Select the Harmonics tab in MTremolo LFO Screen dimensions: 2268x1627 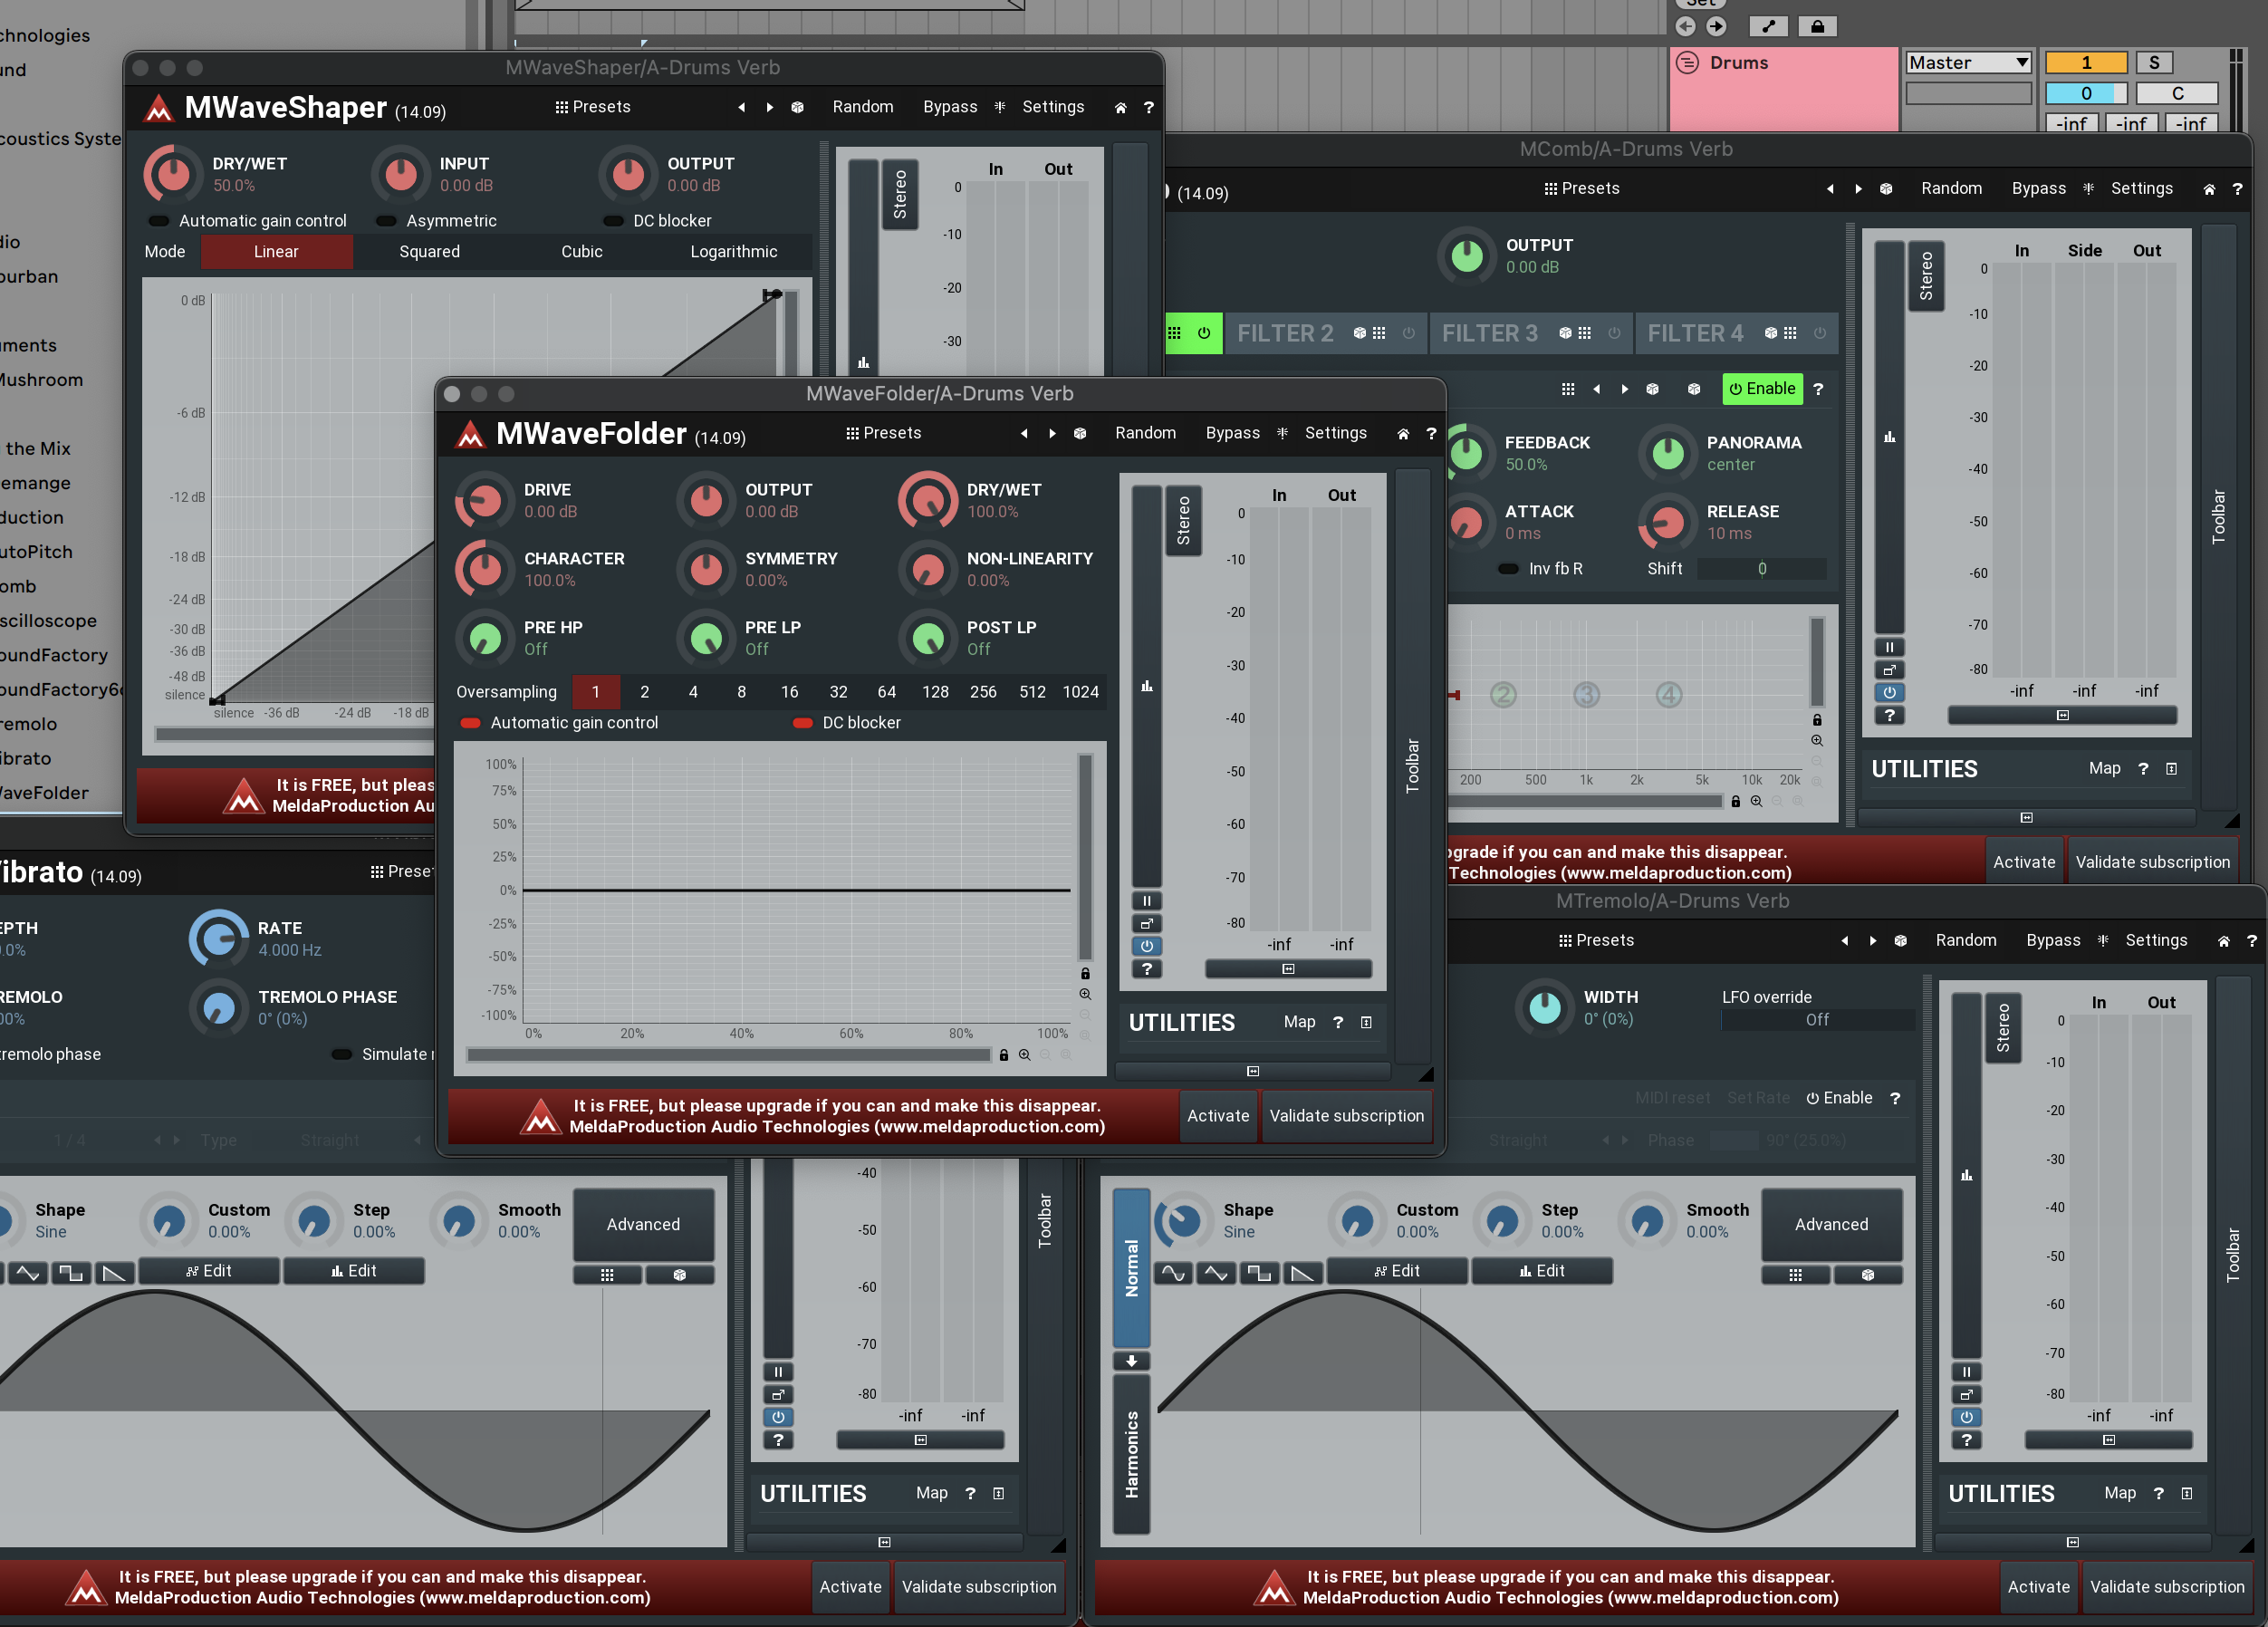[x=1132, y=1455]
